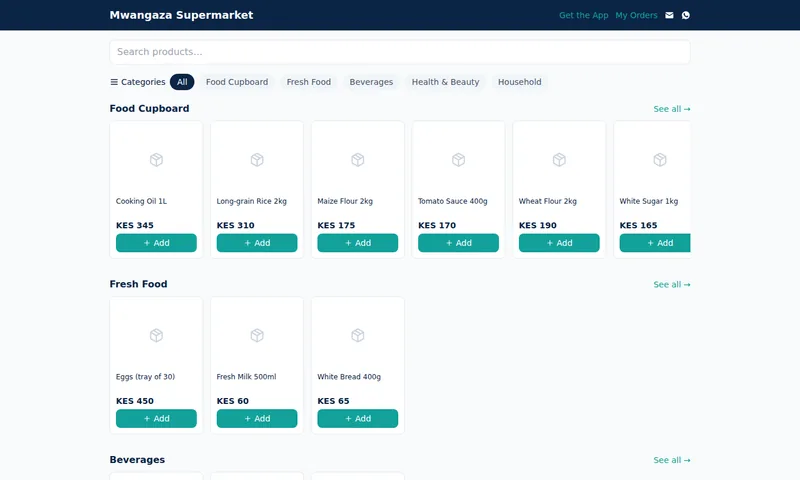Add Wheat Flour 2kg to cart
800x480 pixels.
(559, 243)
